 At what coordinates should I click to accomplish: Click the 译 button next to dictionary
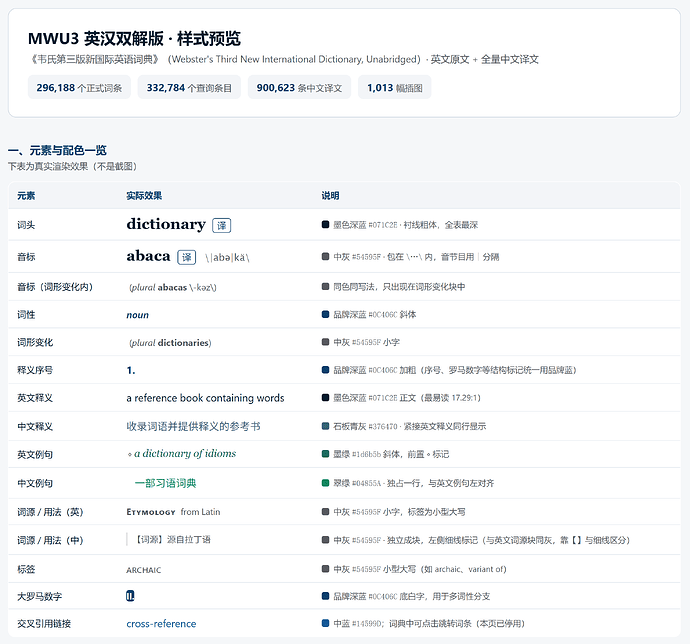[221, 225]
